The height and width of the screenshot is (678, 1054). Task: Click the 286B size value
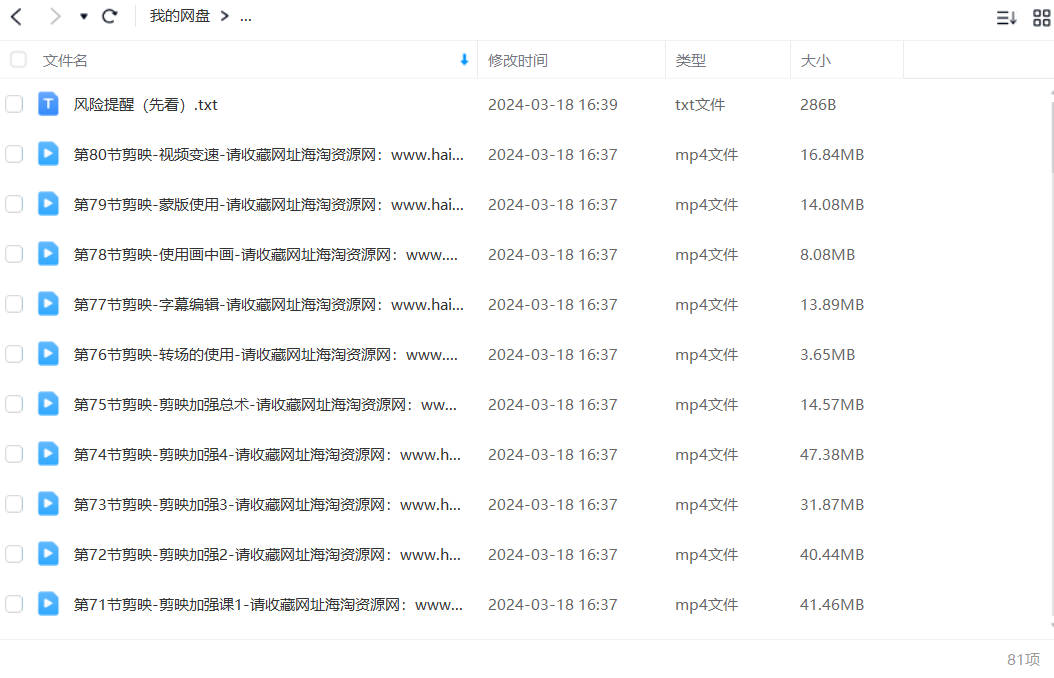[x=818, y=105]
